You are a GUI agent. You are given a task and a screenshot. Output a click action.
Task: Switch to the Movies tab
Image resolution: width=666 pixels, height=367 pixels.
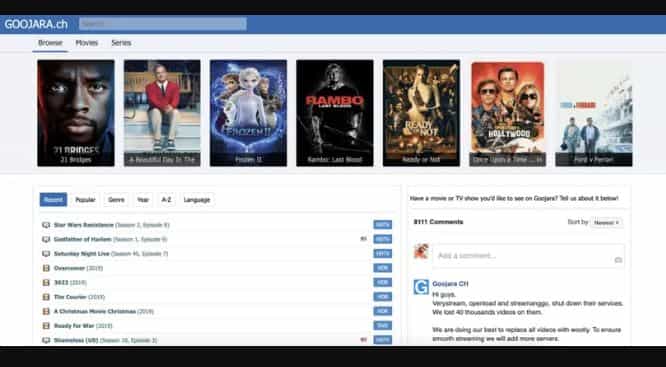(87, 43)
